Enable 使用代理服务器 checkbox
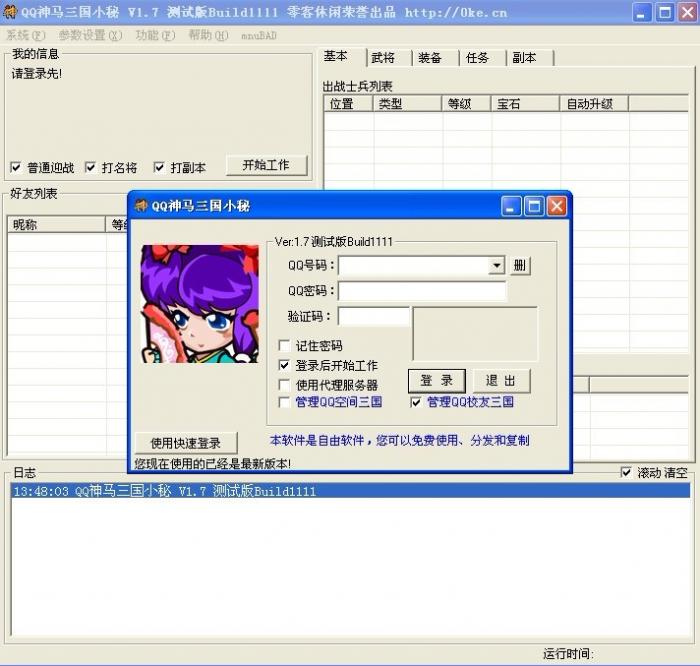 coord(284,385)
